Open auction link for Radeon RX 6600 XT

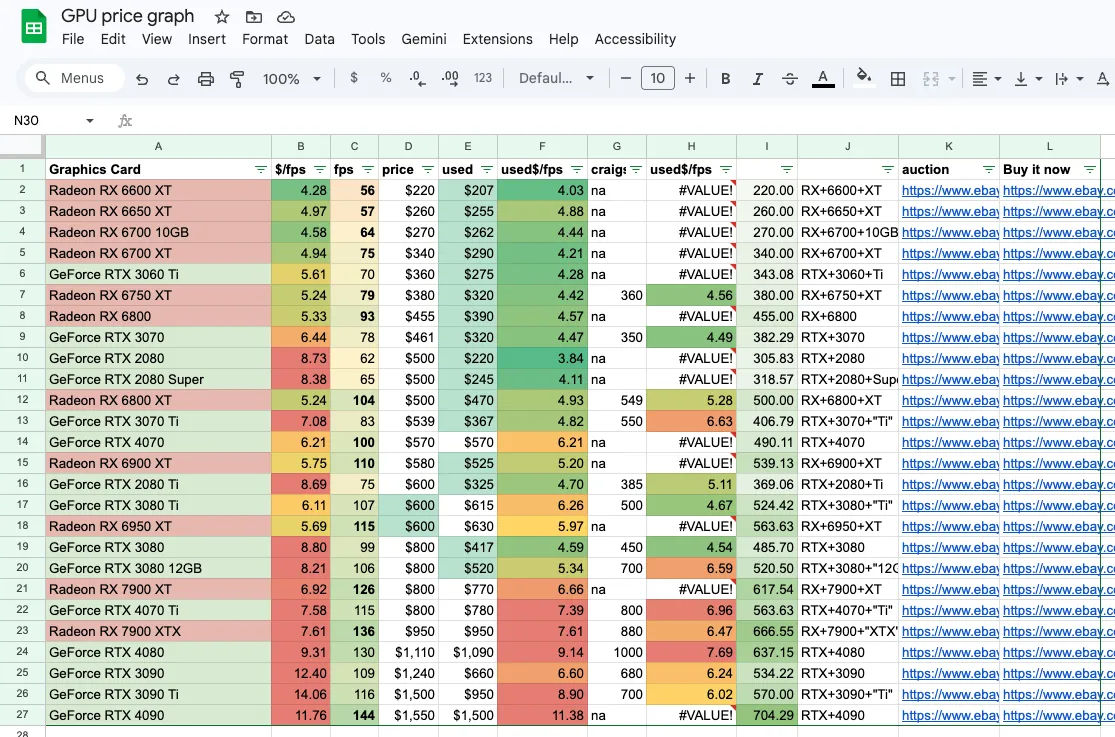tap(949, 191)
